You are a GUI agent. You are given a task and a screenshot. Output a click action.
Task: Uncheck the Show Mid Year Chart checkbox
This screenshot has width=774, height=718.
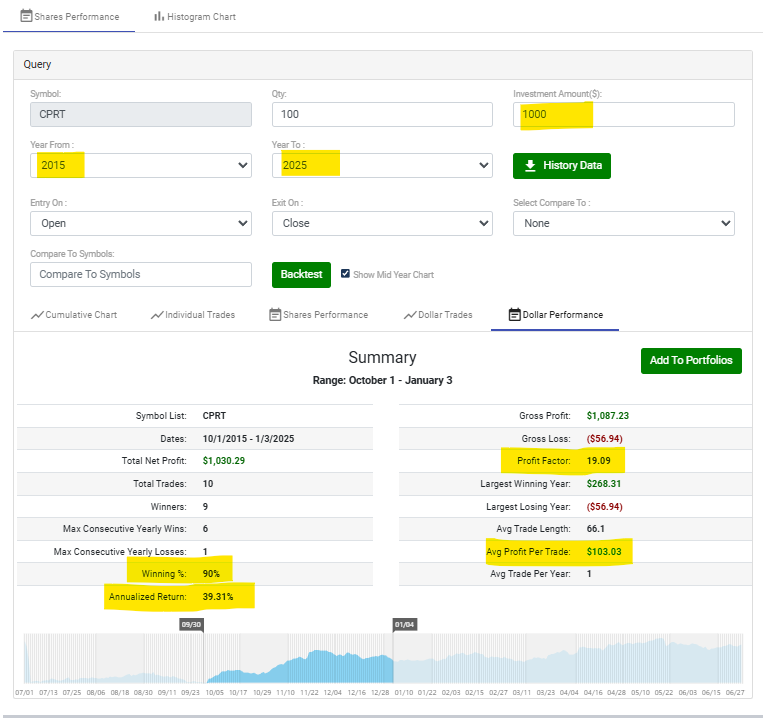click(x=345, y=274)
